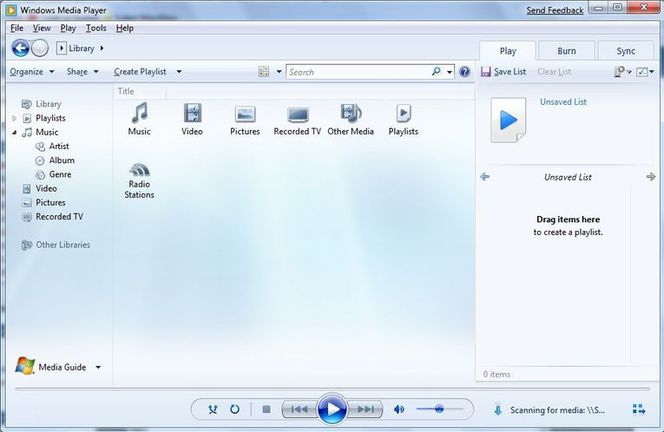664x432 pixels.
Task: Open the View options dropdown arrow
Action: pos(279,72)
